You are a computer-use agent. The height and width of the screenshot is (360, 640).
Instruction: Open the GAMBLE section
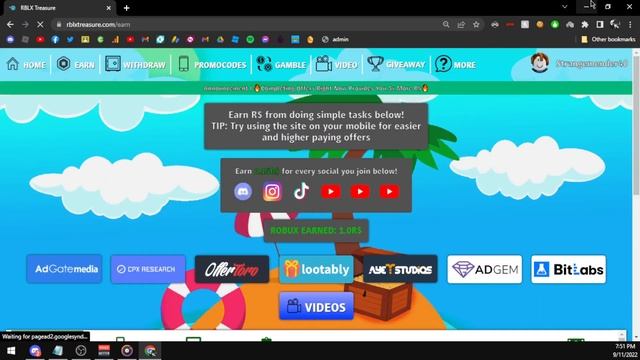tap(281, 64)
